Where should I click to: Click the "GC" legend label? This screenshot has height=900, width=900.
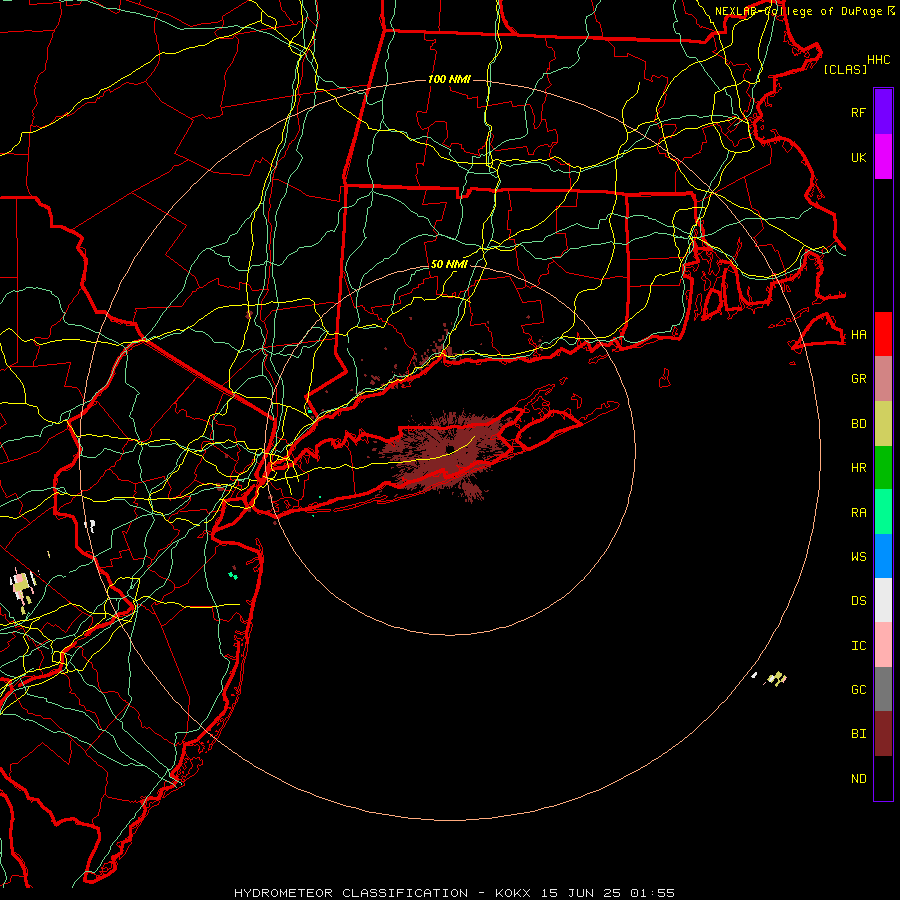point(859,690)
